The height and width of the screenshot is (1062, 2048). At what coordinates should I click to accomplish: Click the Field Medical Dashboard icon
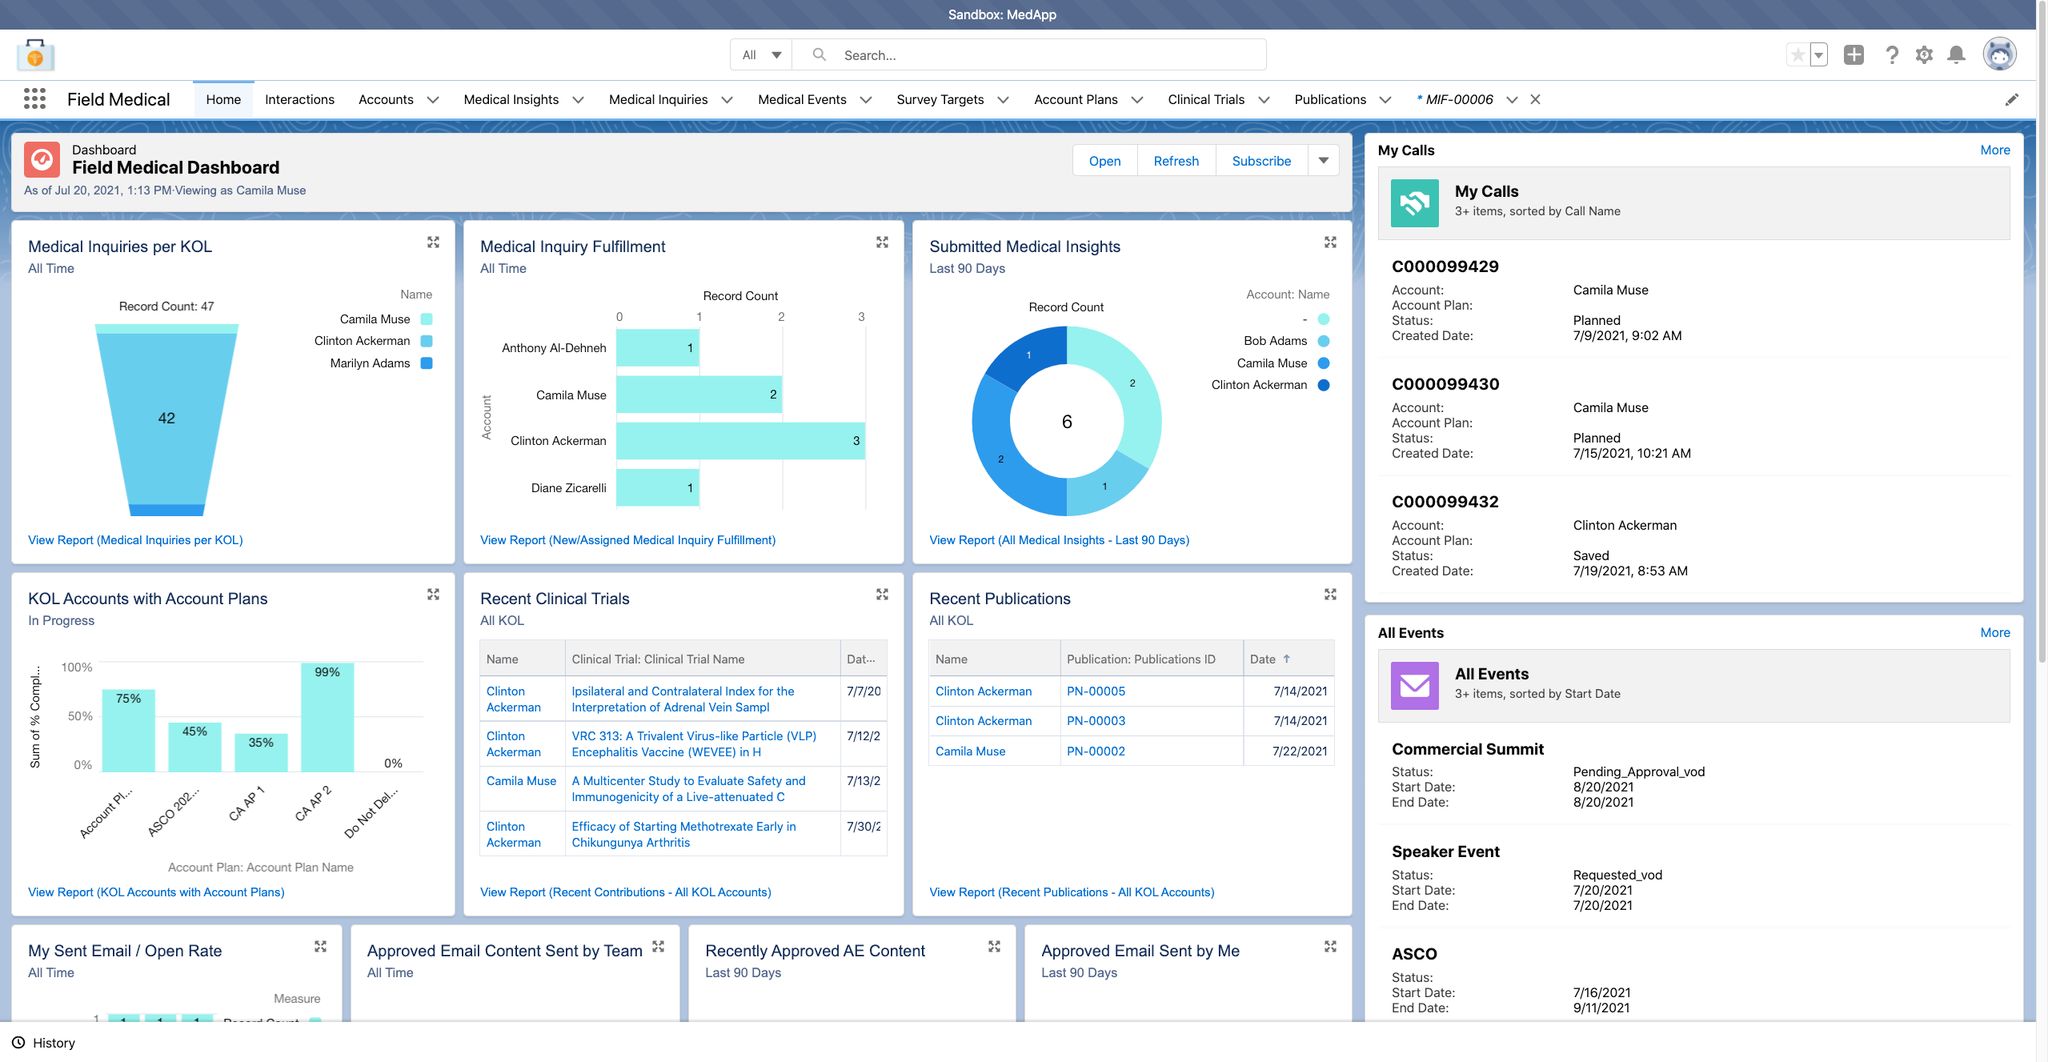click(x=42, y=160)
